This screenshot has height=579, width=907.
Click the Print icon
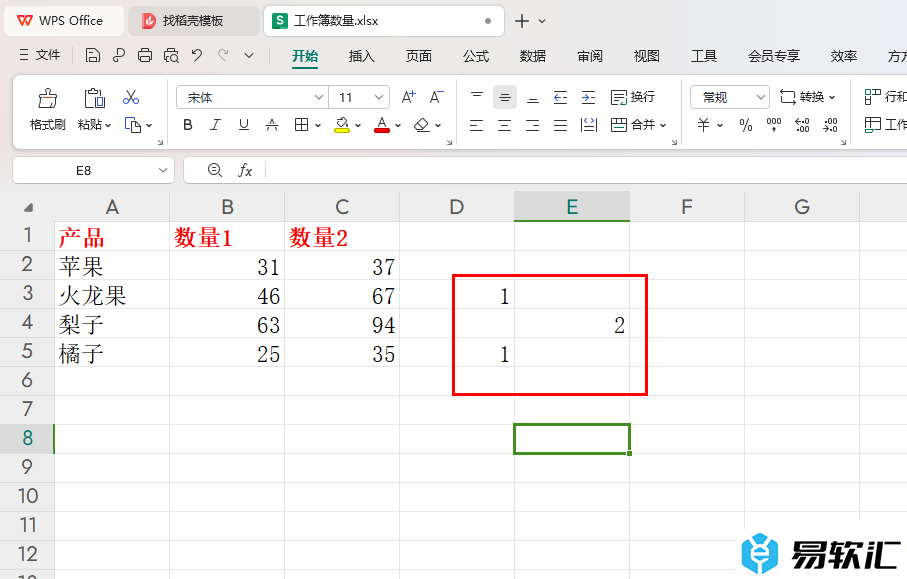[145, 56]
